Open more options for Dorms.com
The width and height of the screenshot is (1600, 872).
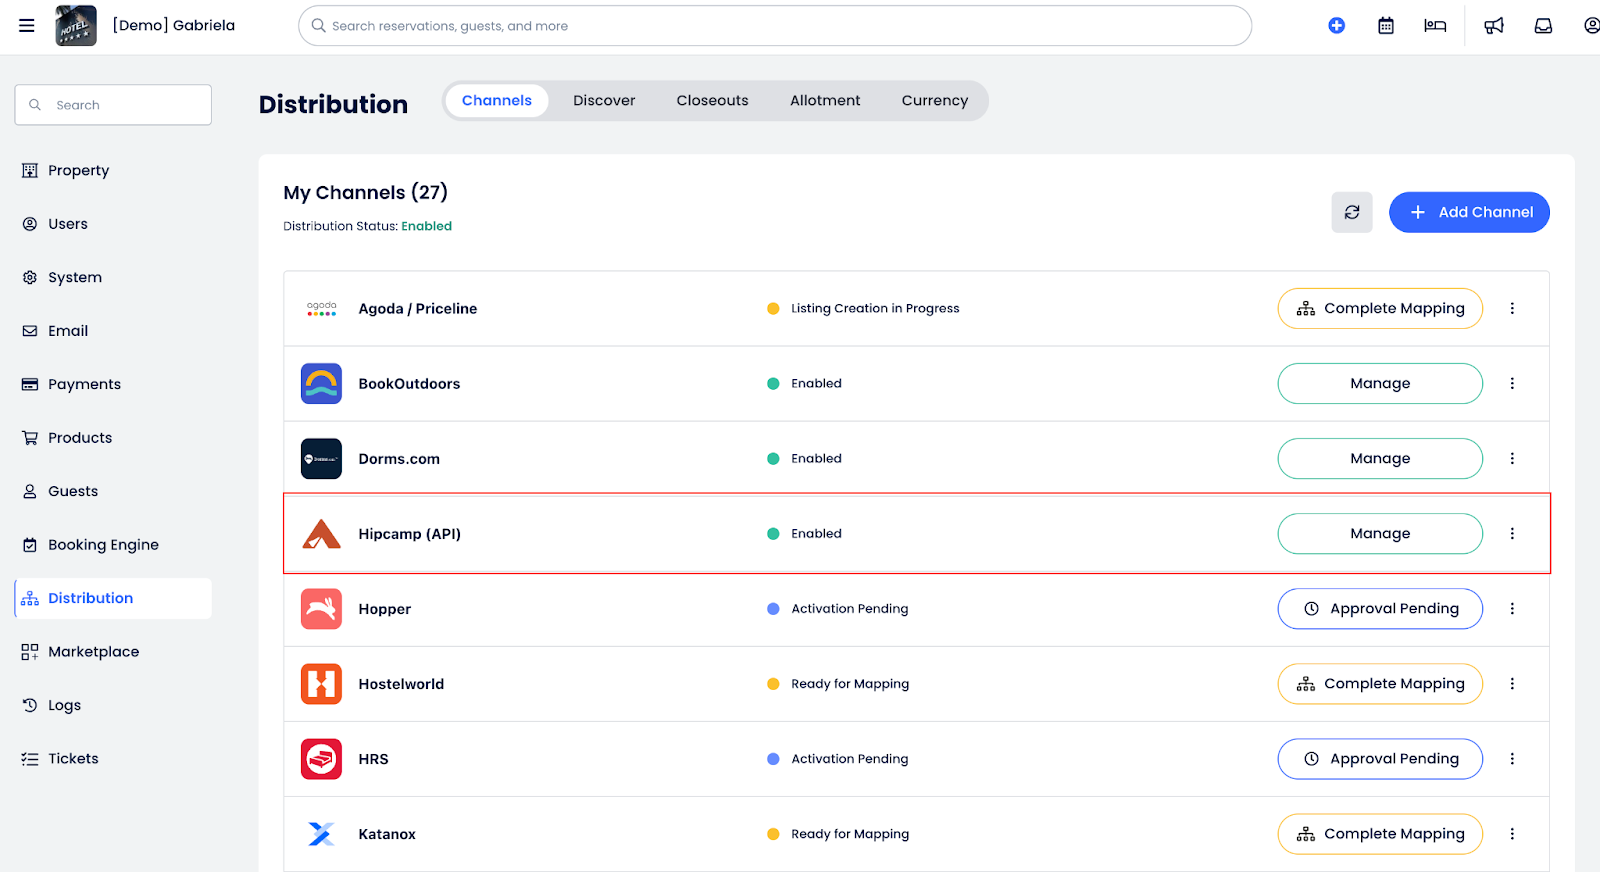click(x=1512, y=459)
